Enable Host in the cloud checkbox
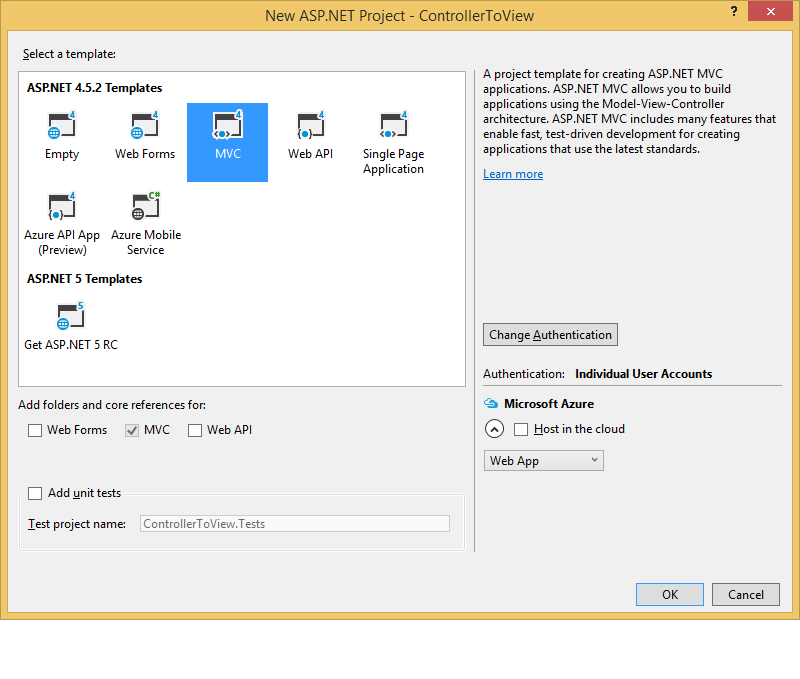The width and height of the screenshot is (800, 679). (521, 430)
